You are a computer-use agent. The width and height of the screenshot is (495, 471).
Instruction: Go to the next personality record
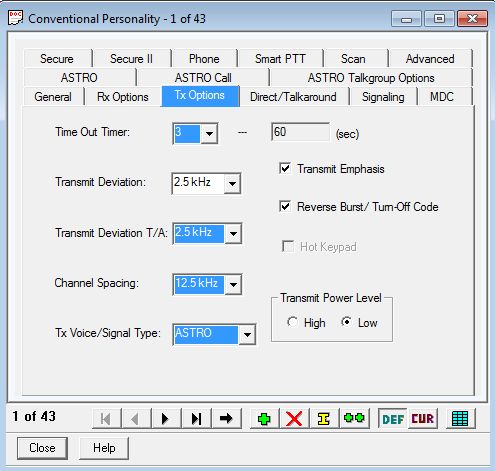tap(166, 418)
